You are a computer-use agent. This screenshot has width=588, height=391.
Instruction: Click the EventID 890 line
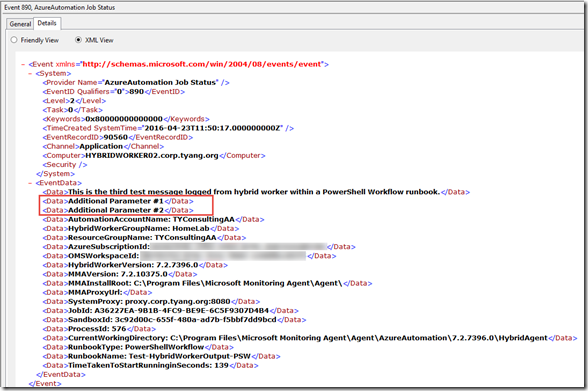coord(114,91)
